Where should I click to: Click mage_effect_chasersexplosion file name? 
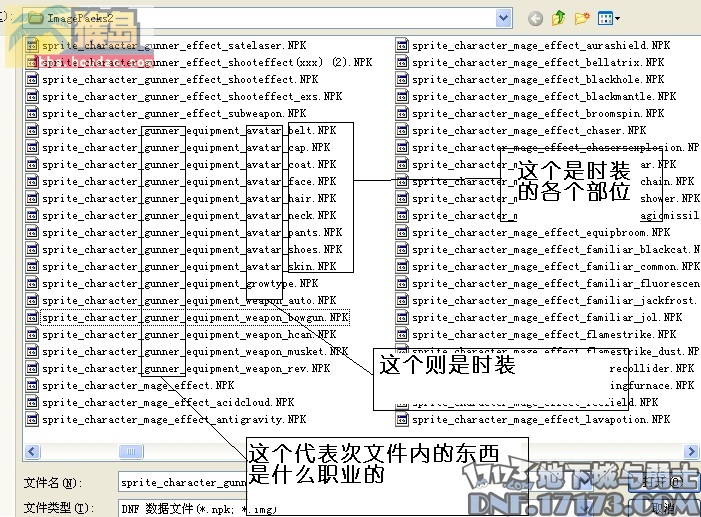click(556, 147)
